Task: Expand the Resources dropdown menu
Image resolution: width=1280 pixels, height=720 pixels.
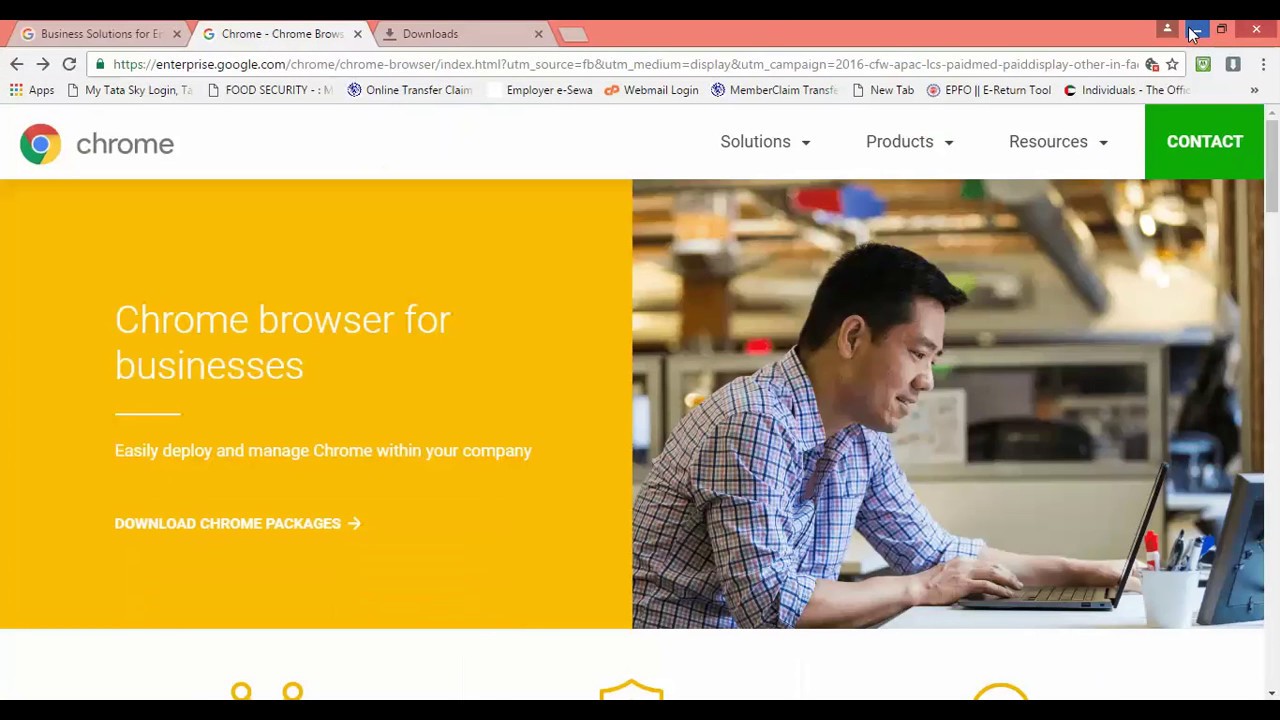Action: coord(1058,142)
